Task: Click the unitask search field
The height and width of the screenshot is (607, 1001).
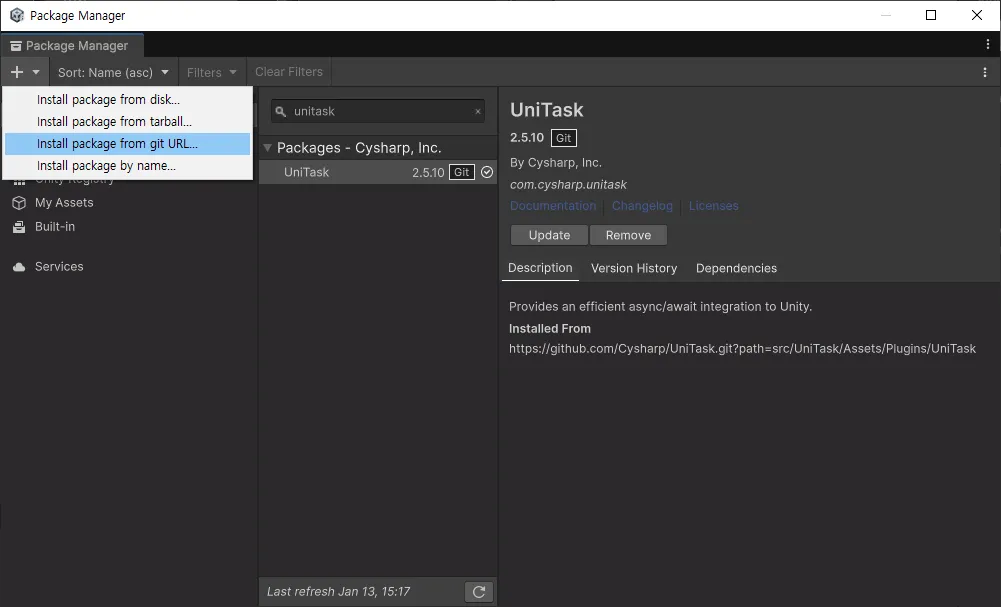Action: pyautogui.click(x=378, y=111)
